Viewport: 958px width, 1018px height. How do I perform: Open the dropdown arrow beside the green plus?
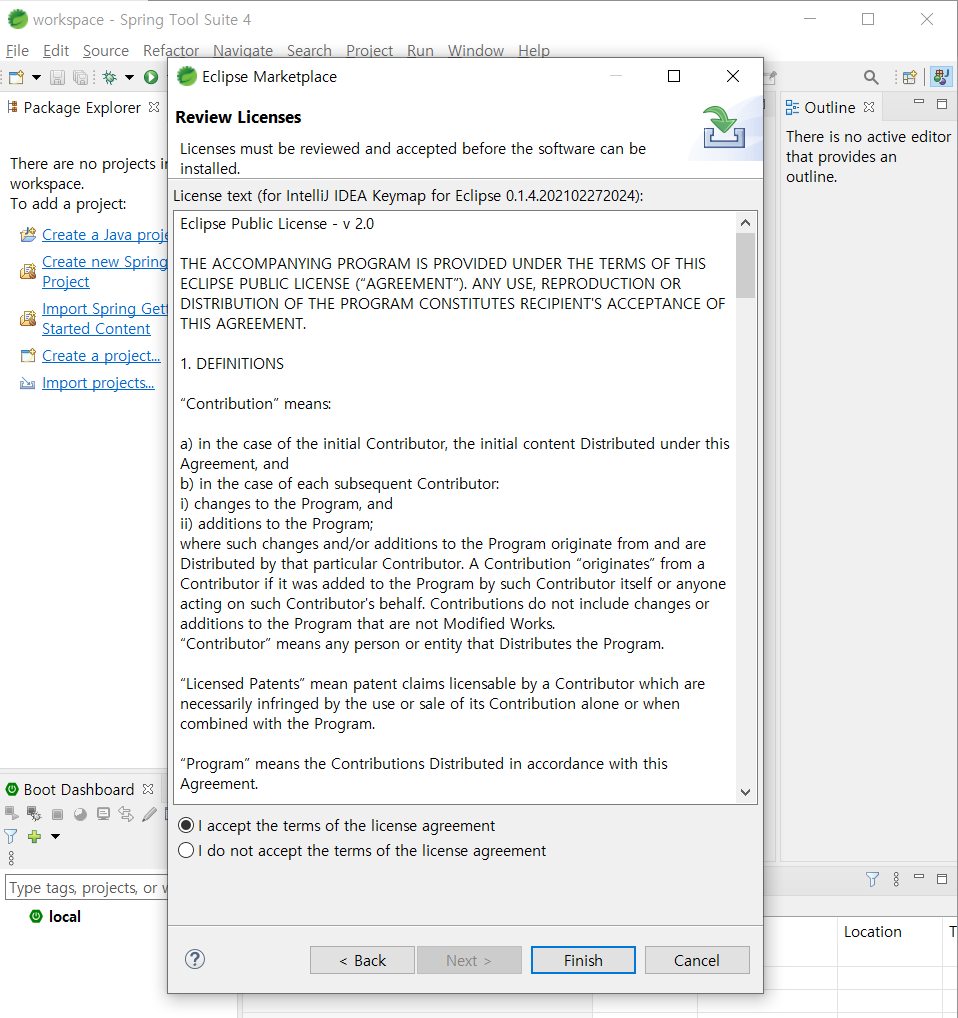point(55,836)
